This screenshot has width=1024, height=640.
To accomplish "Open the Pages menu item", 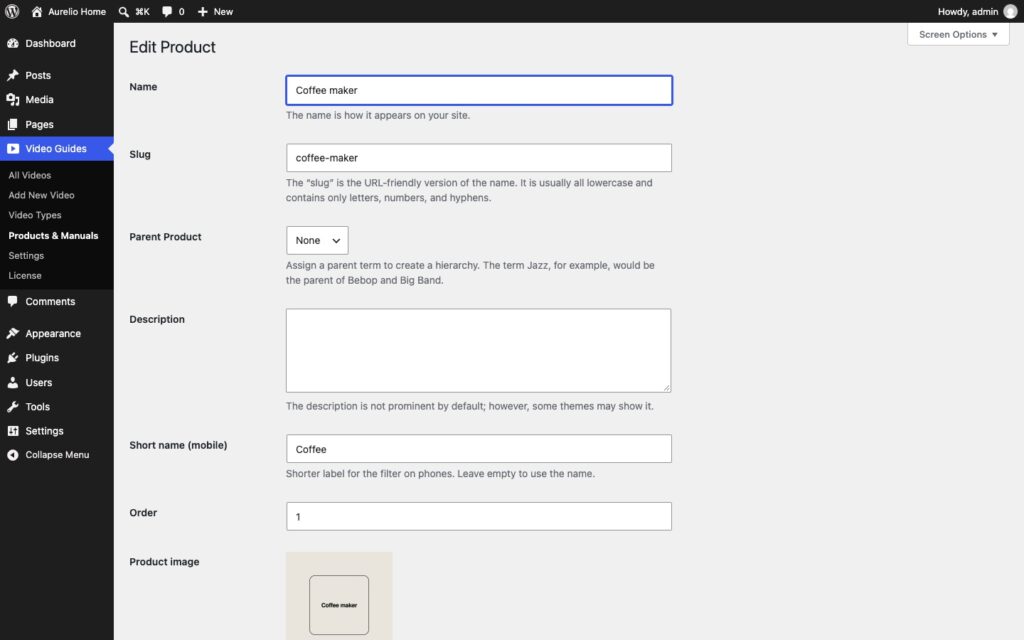I will (x=57, y=124).
